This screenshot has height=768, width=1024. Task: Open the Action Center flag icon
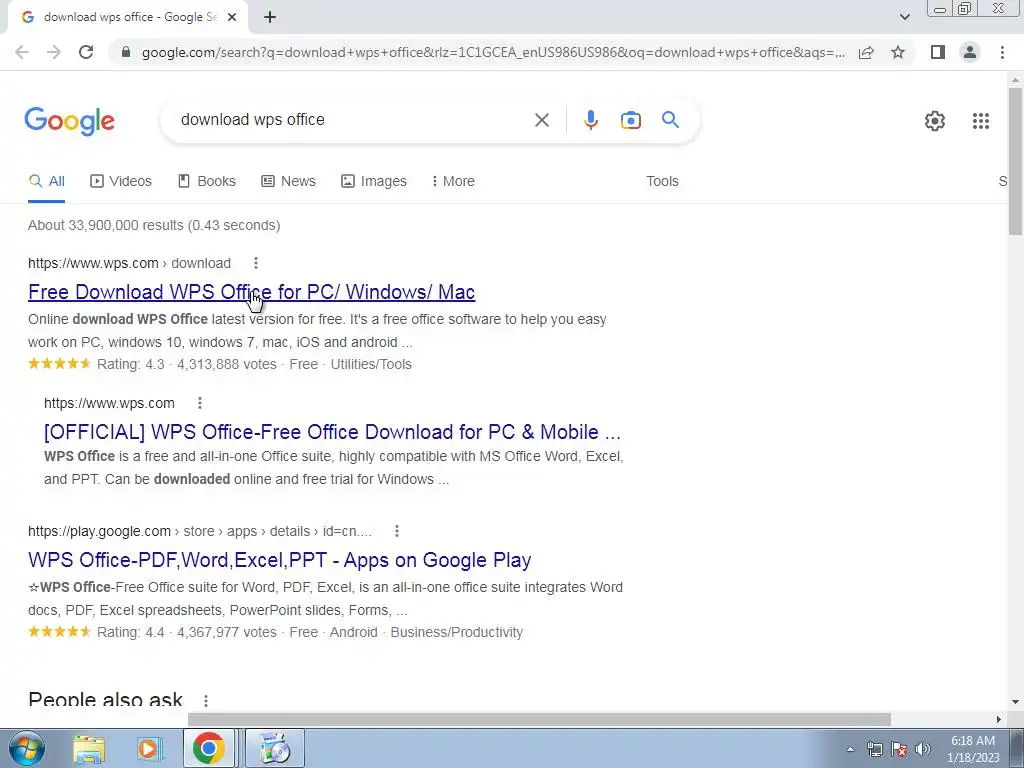pyautogui.click(x=899, y=749)
